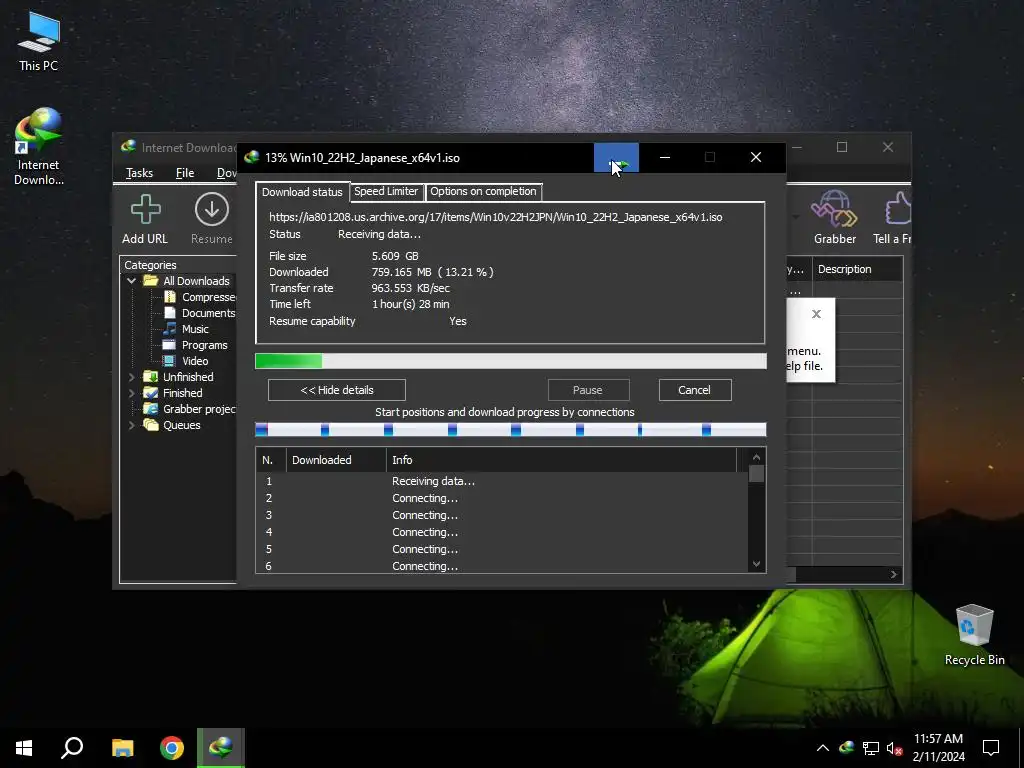
Task: Show hidden tray icons chevron
Action: [823, 748]
